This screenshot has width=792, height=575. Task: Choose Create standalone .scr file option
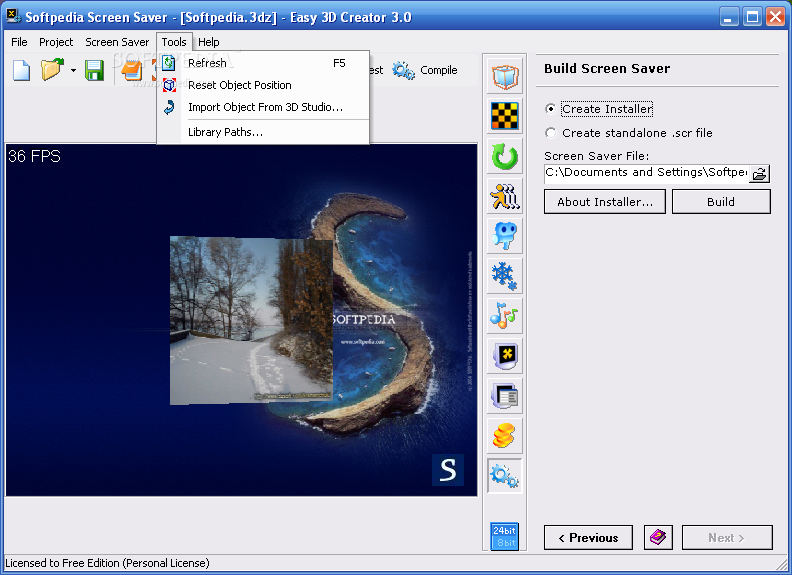(x=629, y=133)
